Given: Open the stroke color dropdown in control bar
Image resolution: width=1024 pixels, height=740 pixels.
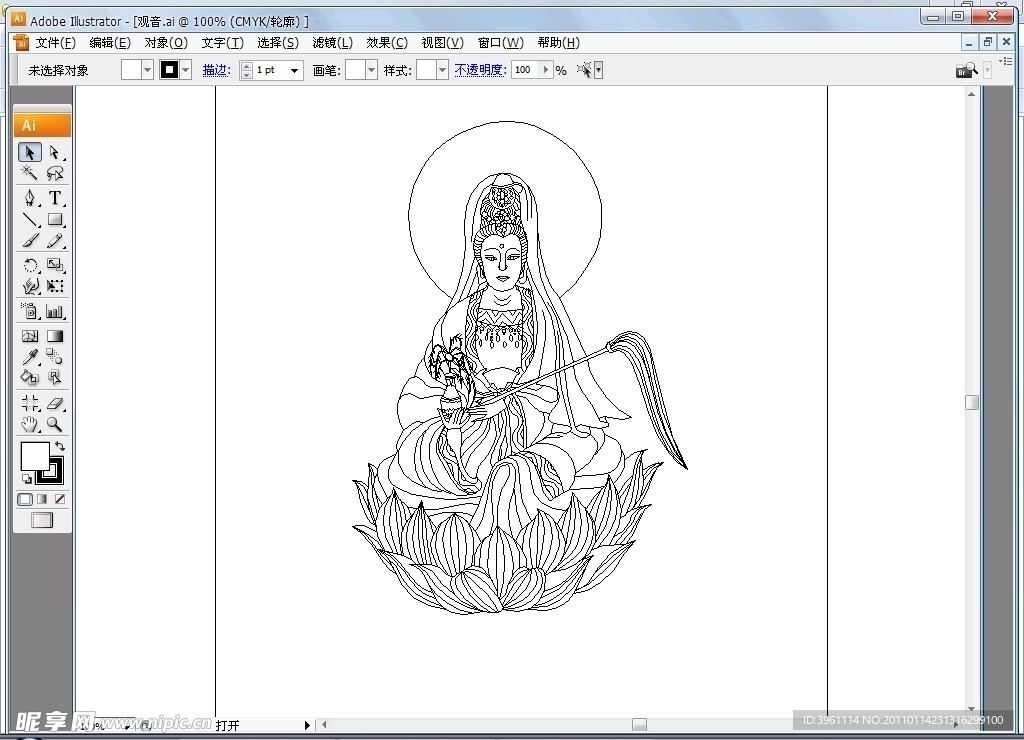Looking at the screenshot, I should pos(185,70).
